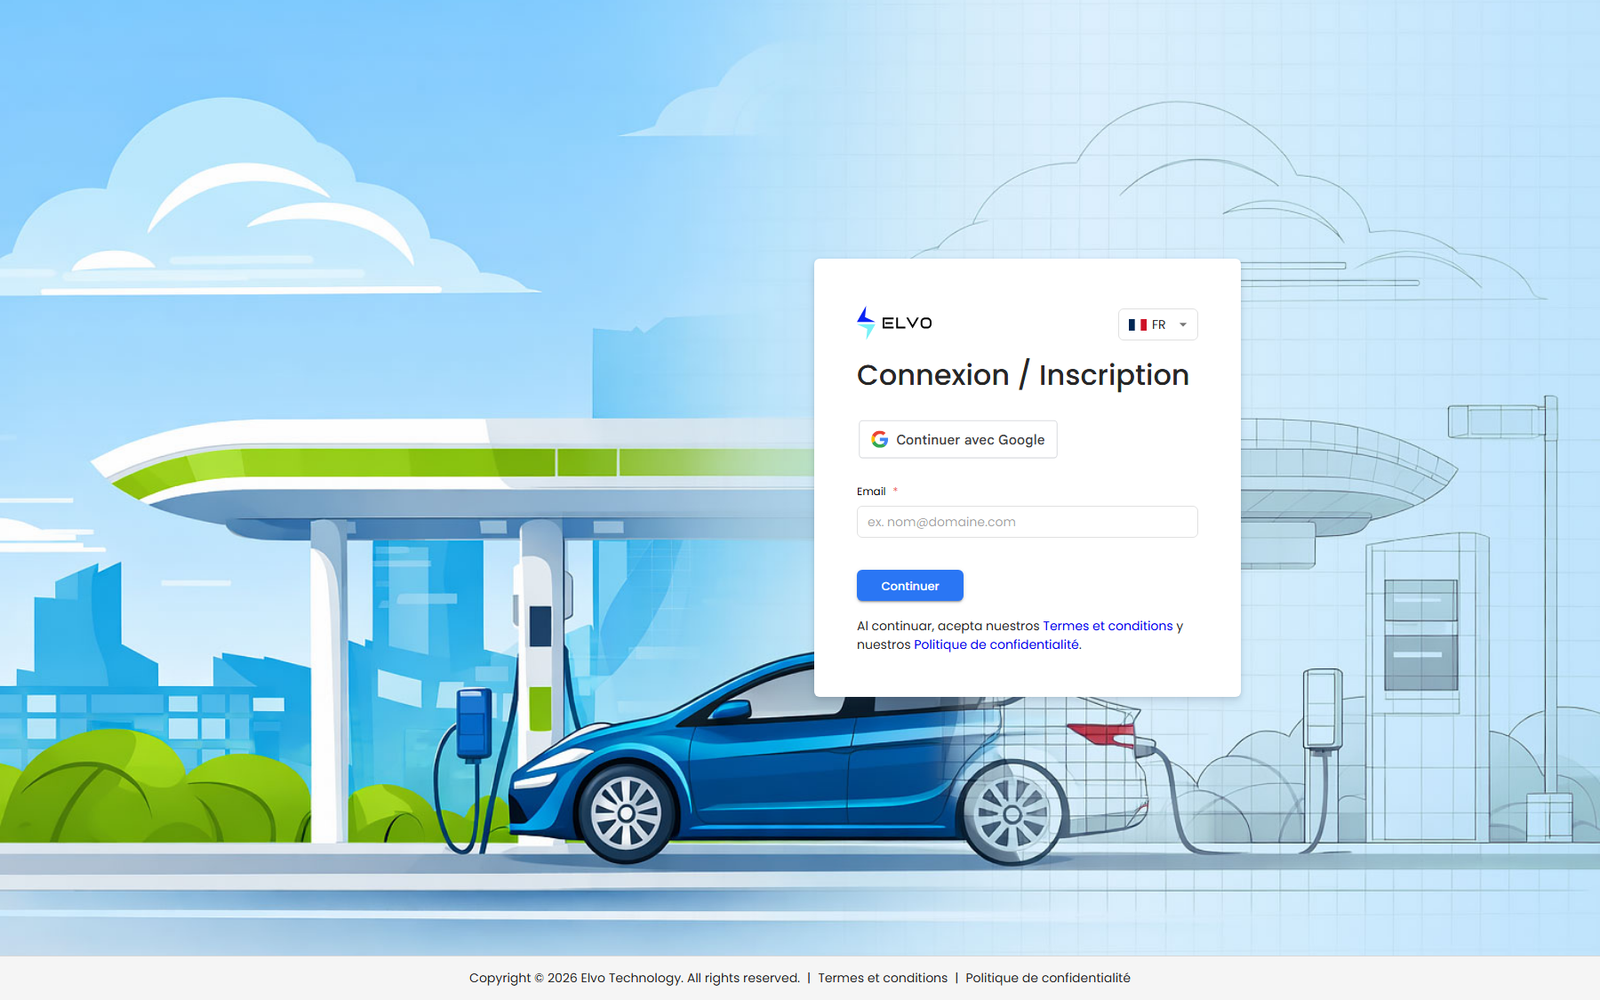Click the ELVO brand name text

[907, 323]
